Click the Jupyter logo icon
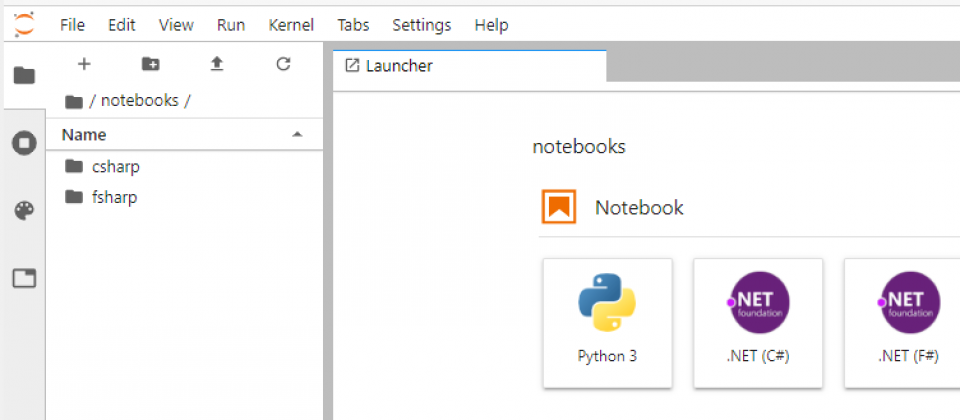960x420 pixels. (24, 25)
